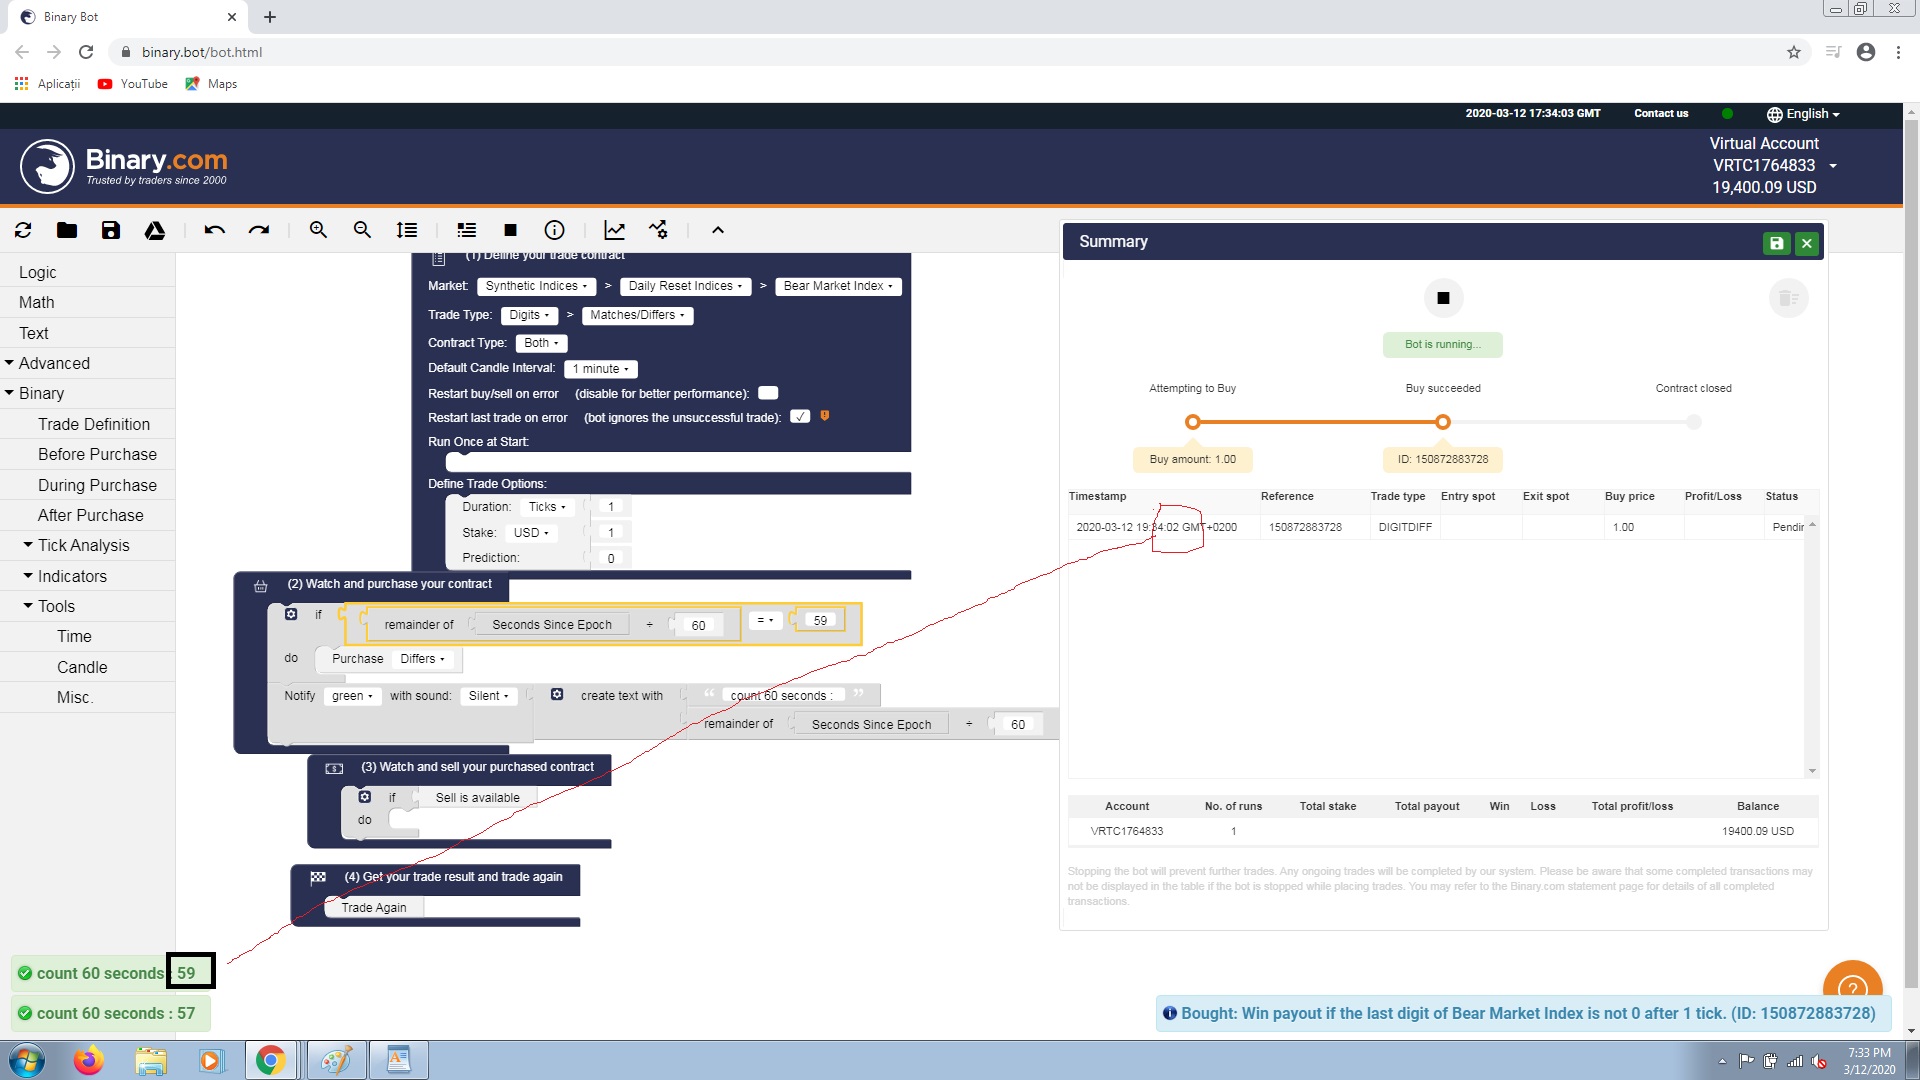Click the info icon in the toolbar
The height and width of the screenshot is (1080, 1920).
coord(554,230)
